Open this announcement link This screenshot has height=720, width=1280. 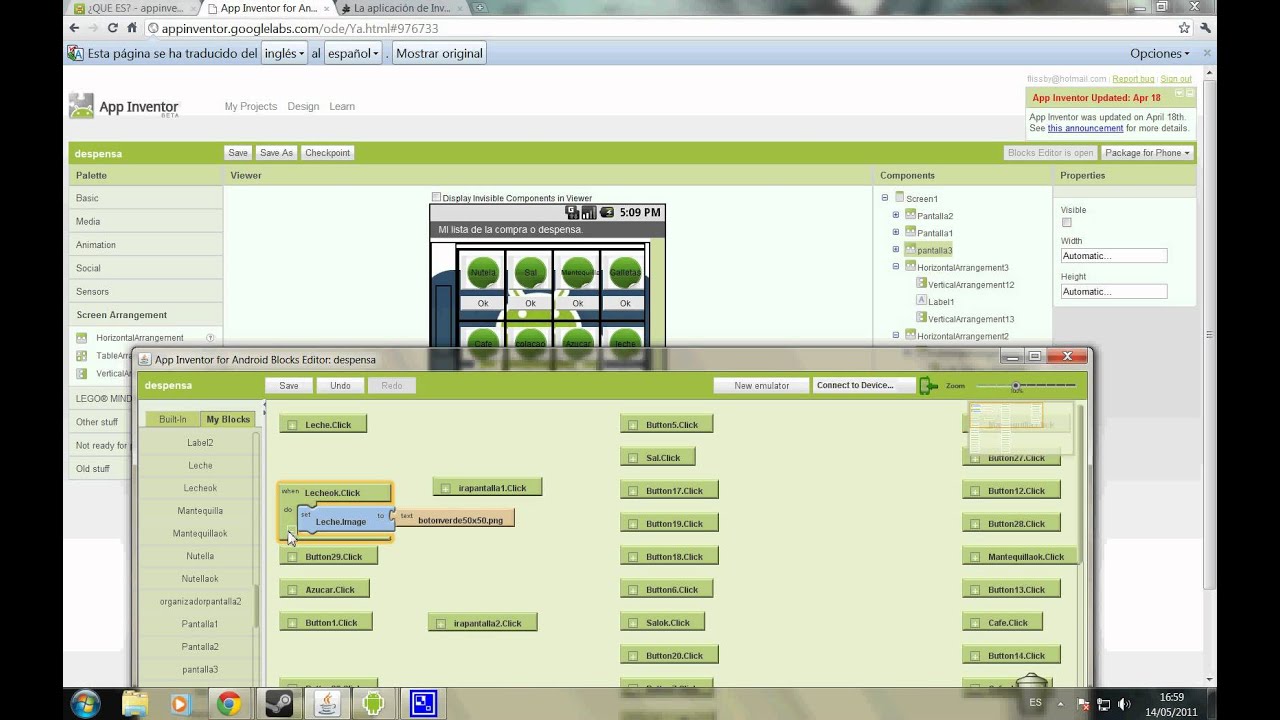point(1085,128)
